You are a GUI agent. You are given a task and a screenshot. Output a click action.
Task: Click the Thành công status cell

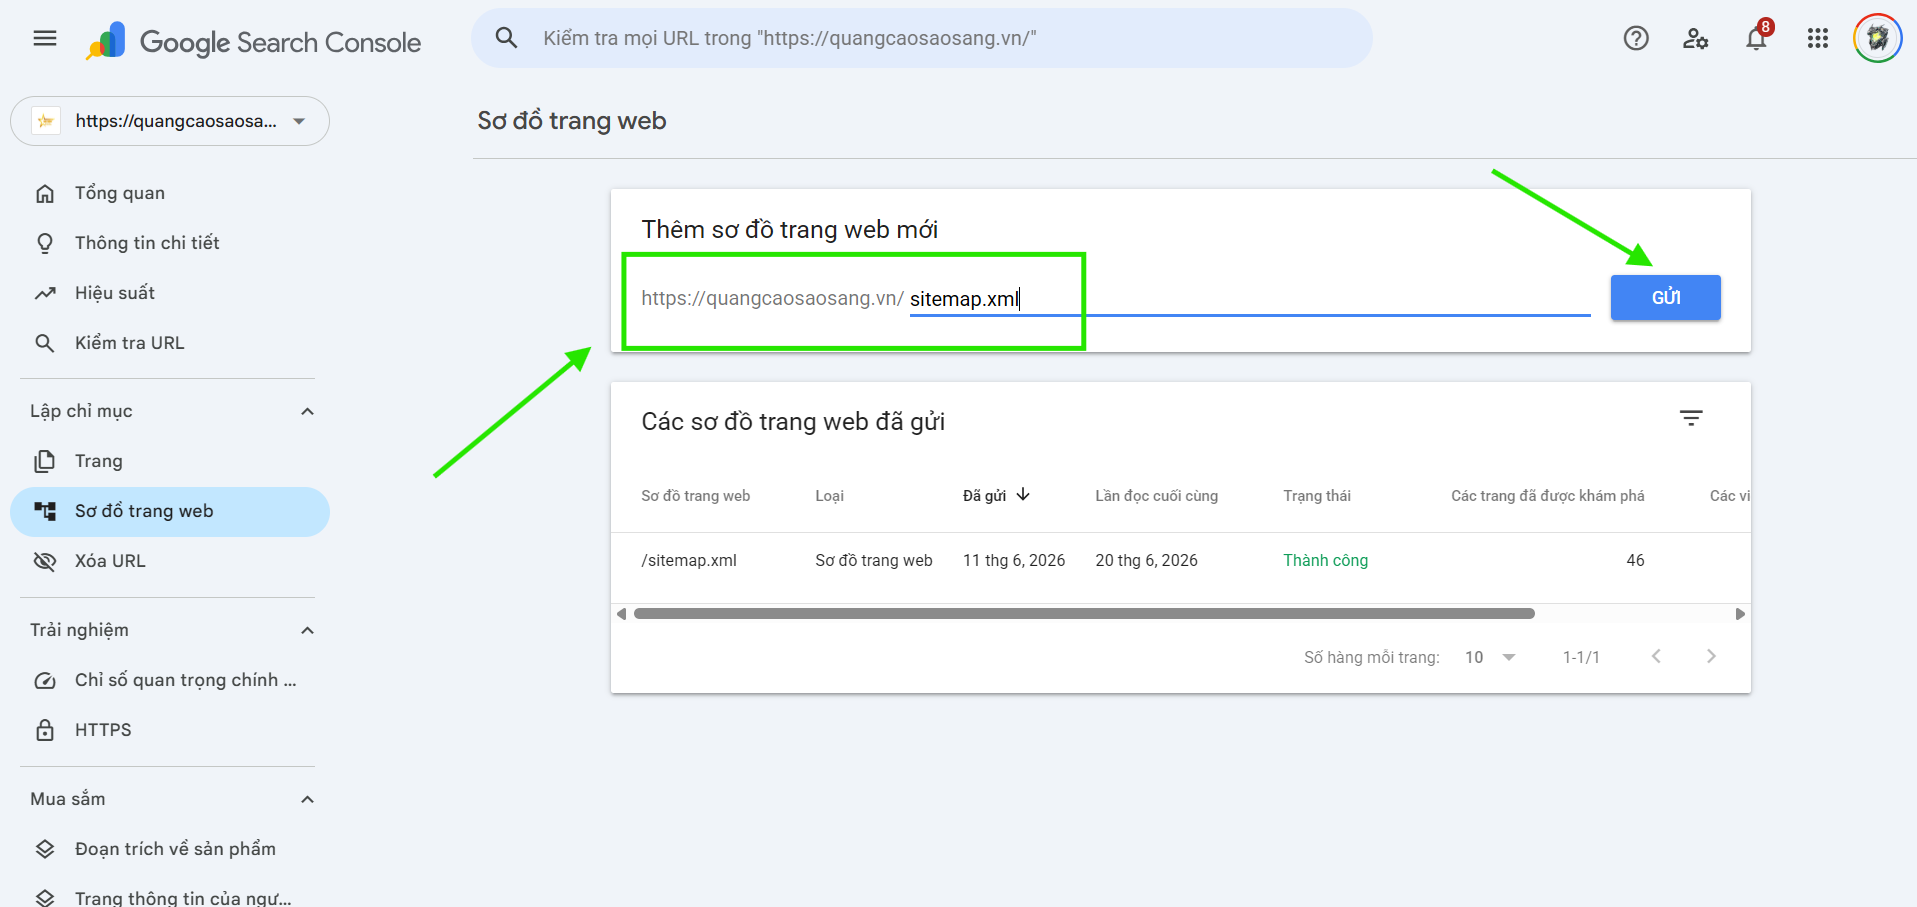tap(1325, 560)
